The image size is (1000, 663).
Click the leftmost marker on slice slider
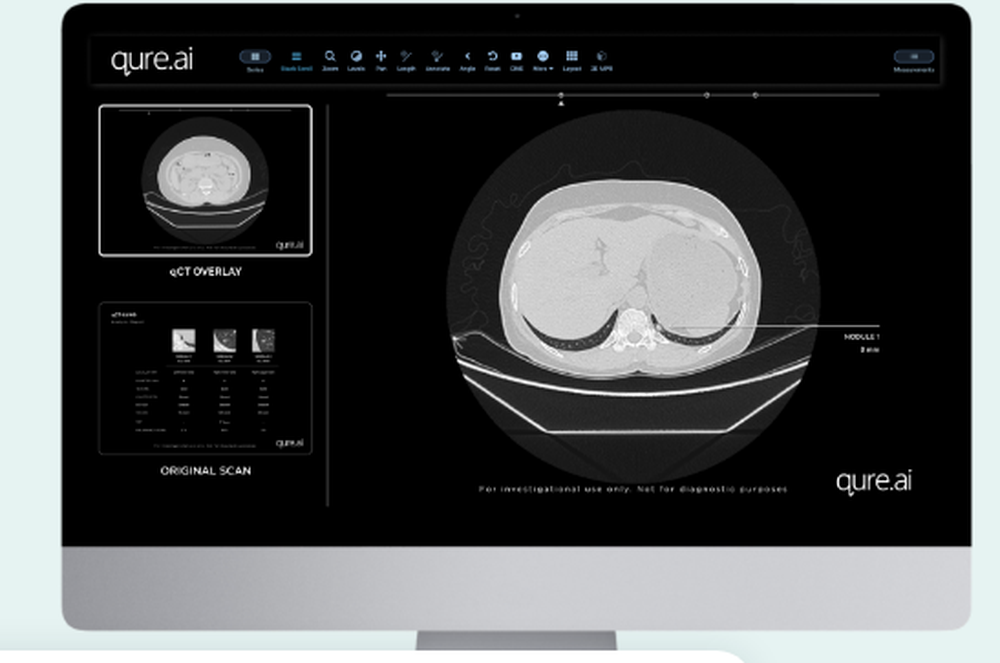(x=561, y=96)
